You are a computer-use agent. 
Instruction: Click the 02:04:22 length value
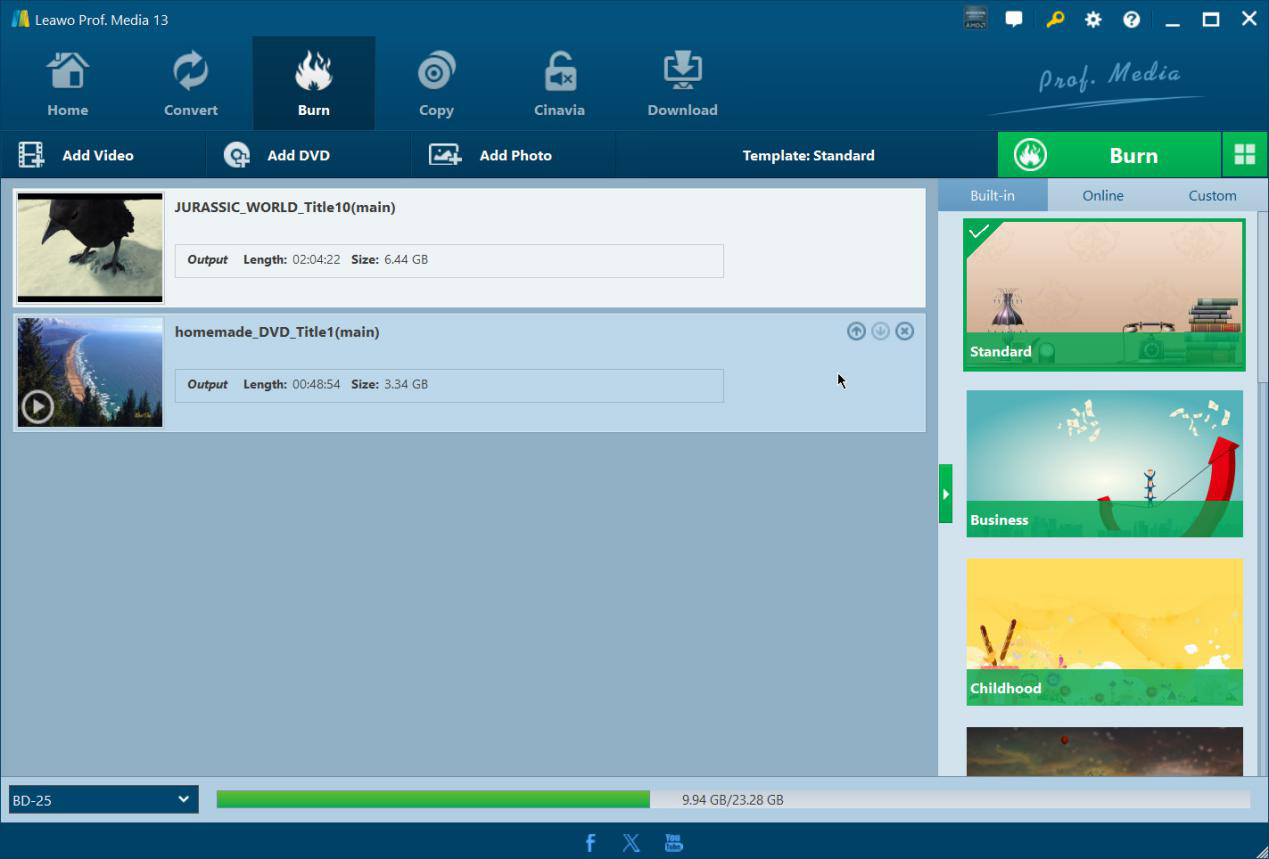[316, 260]
